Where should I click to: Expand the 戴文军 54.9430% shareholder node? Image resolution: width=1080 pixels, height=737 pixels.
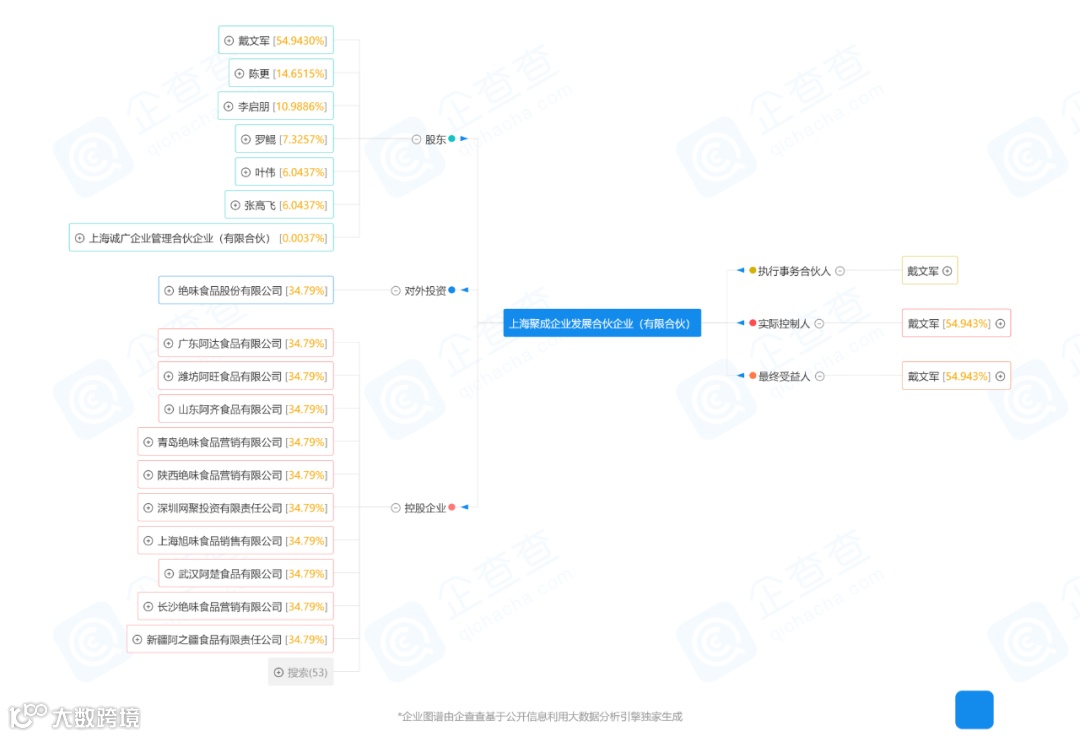click(229, 41)
